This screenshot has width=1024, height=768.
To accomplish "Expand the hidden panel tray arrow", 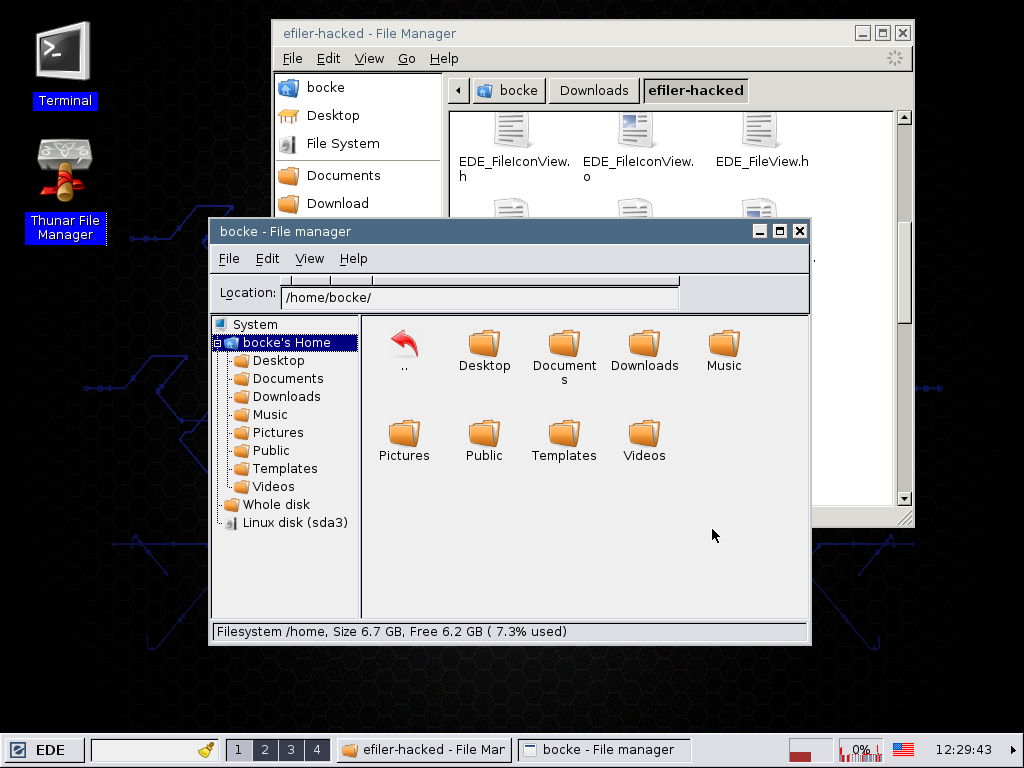I will point(1013,750).
